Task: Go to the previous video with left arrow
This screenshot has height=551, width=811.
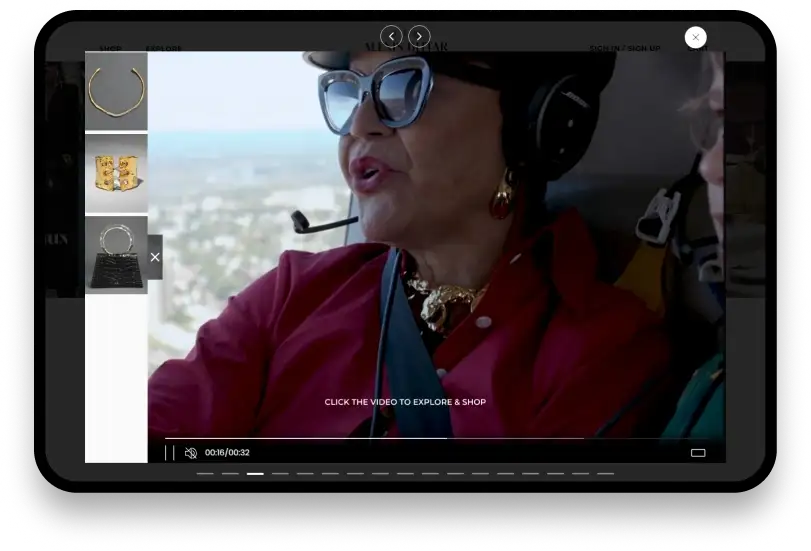Action: click(391, 36)
